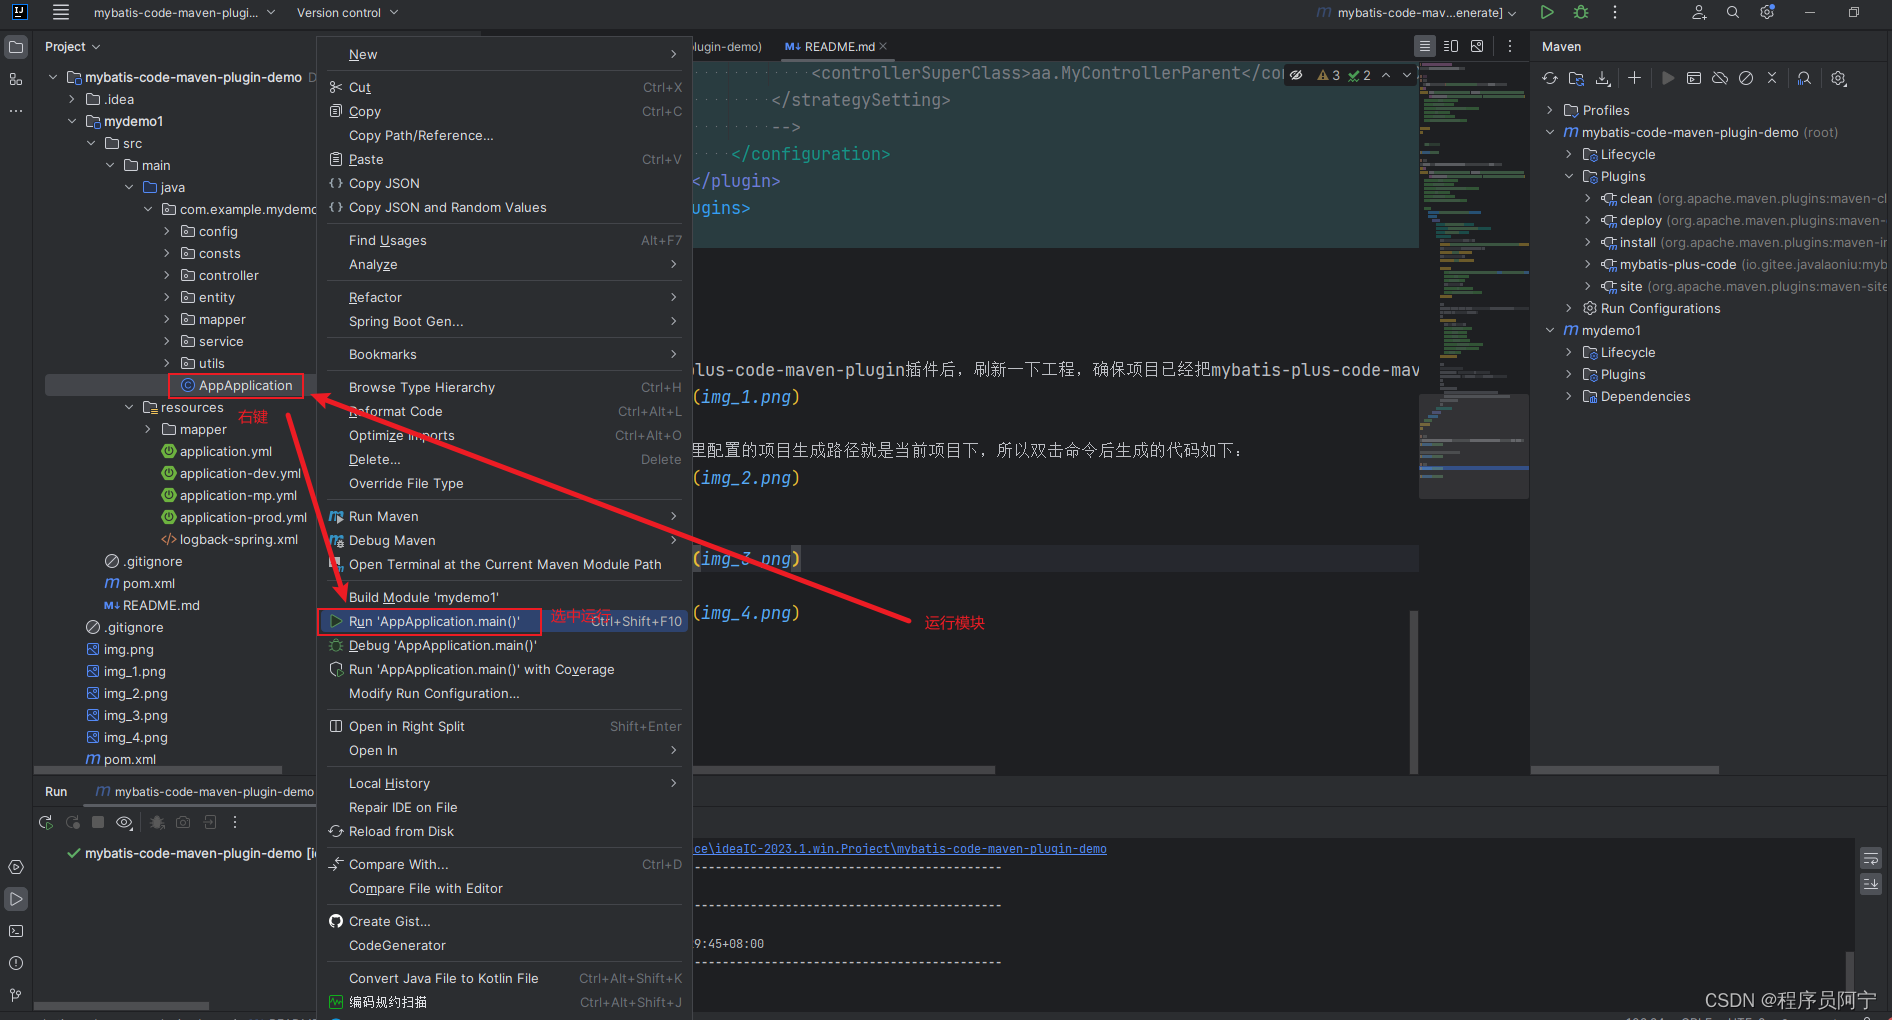Open the main hamburger menu

[61, 12]
